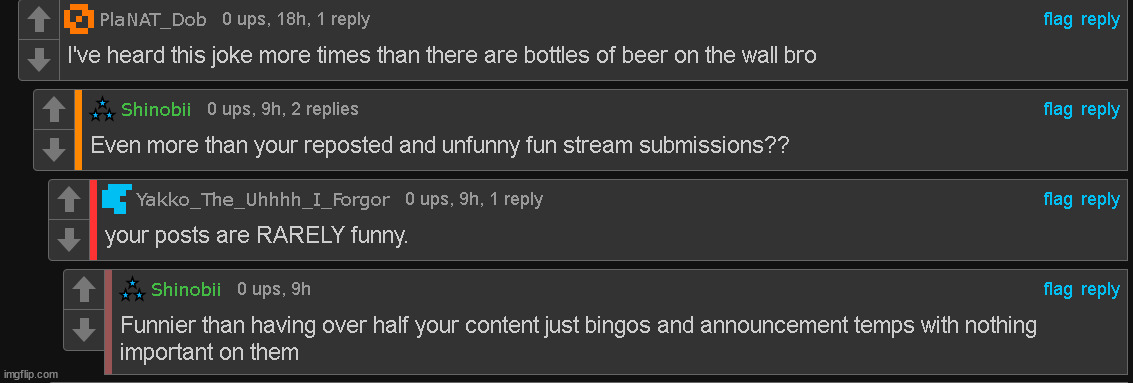Downvote Shinobii's bingos comment
Screen dimensions: 1133x383
pyautogui.click(x=84, y=330)
